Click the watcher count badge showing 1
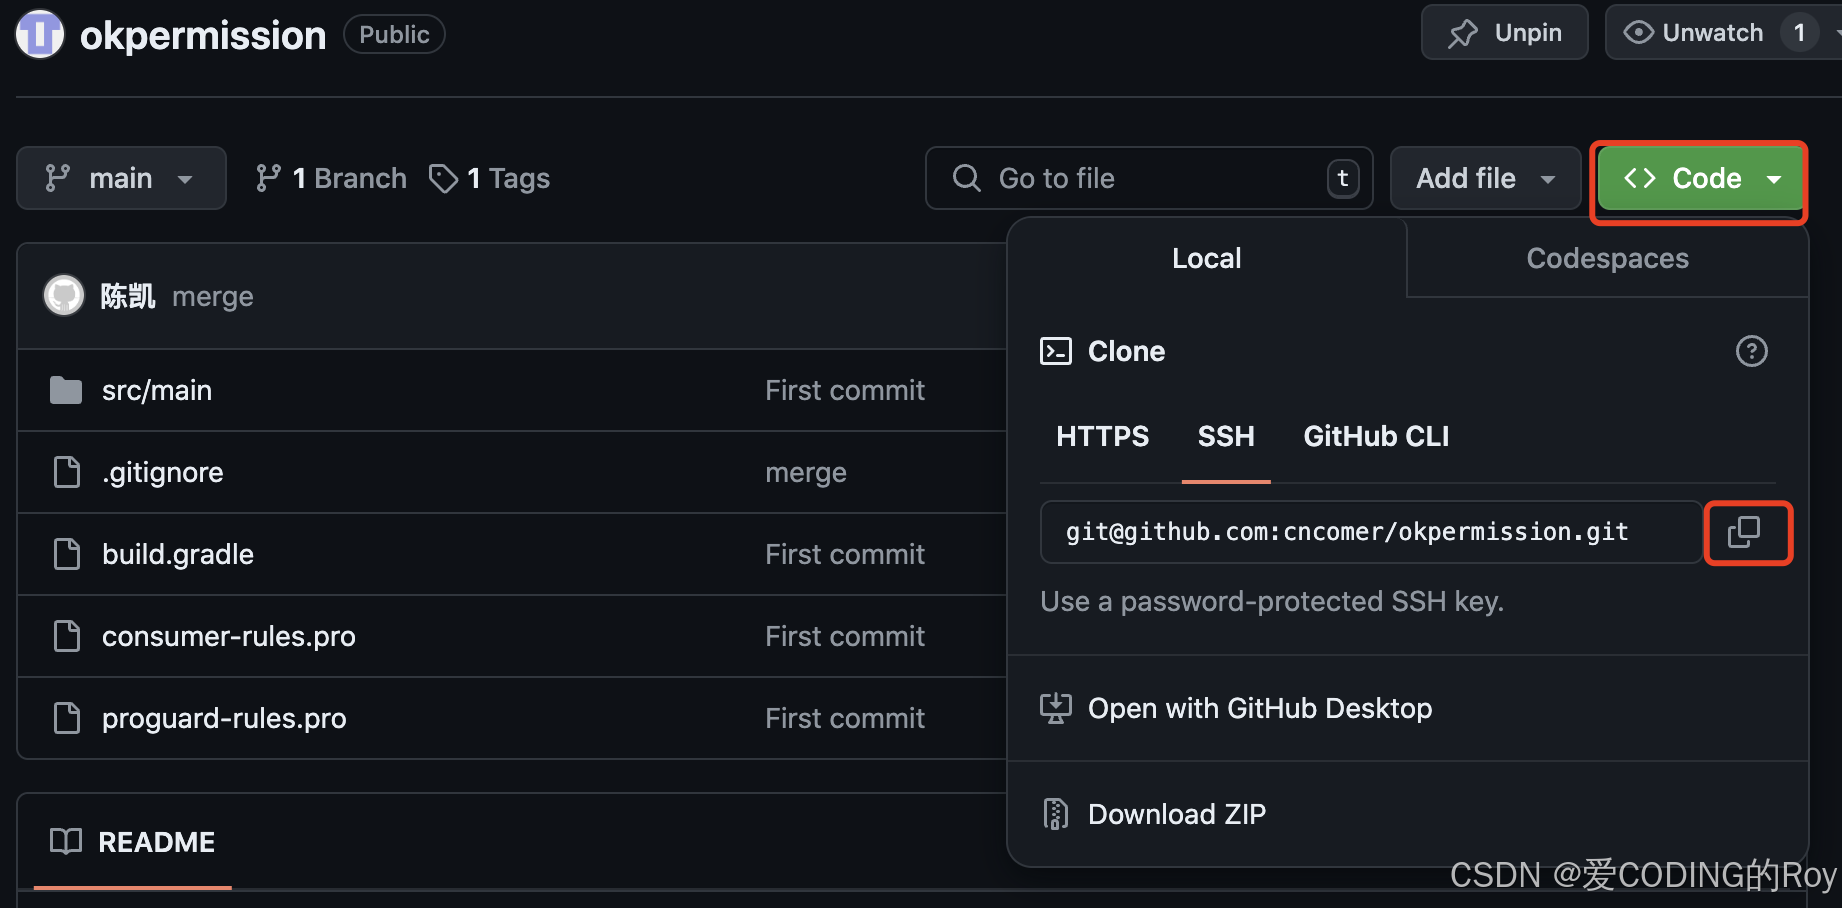Viewport: 1842px width, 908px height. pos(1799,33)
